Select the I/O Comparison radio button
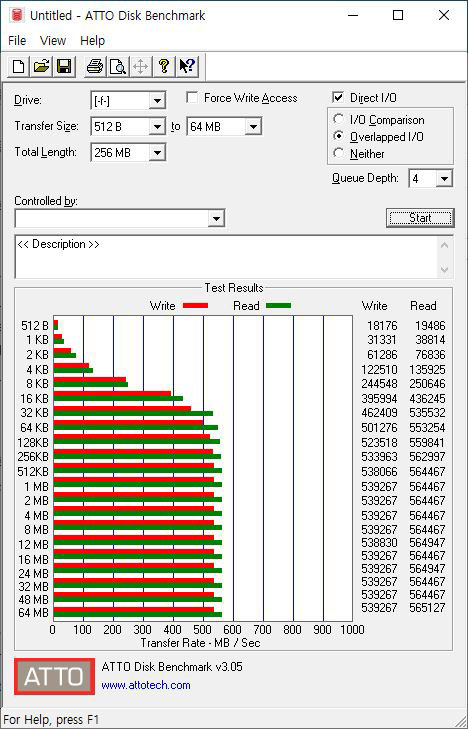The width and height of the screenshot is (468, 729). 339,119
